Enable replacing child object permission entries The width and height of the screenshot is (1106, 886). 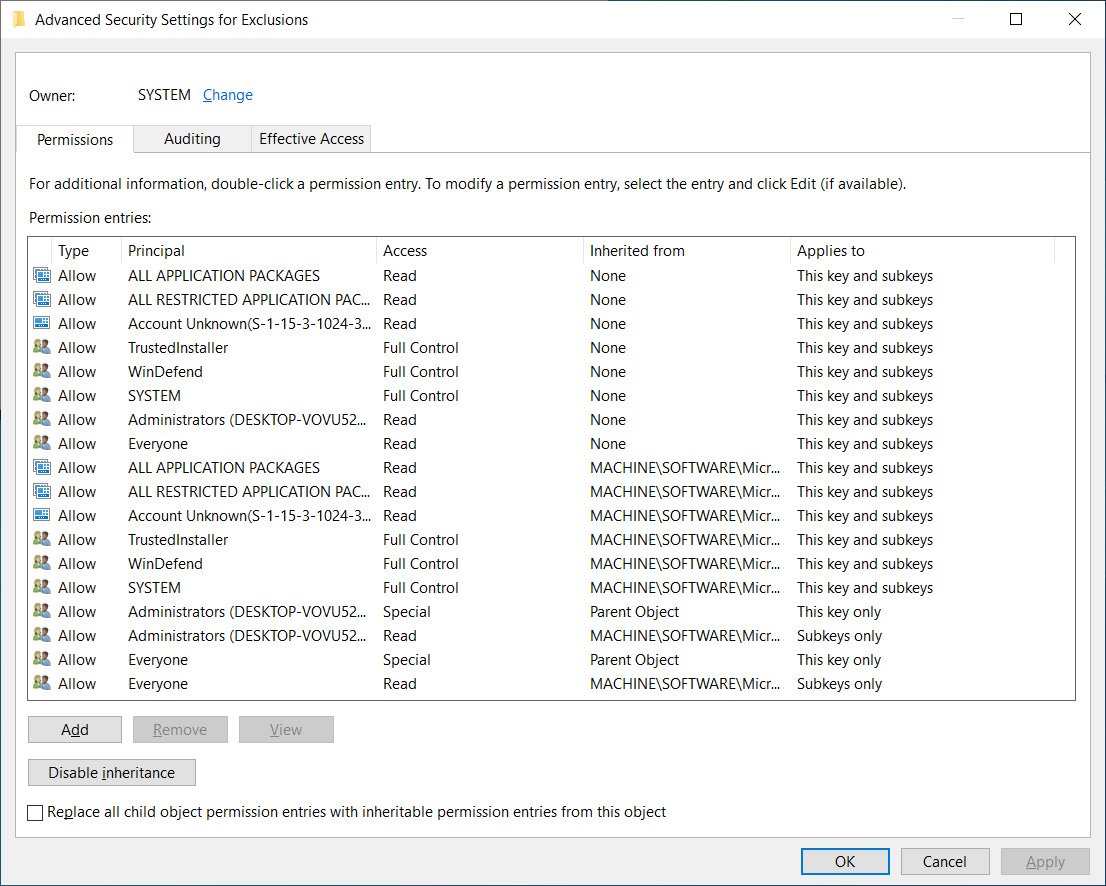tap(35, 812)
